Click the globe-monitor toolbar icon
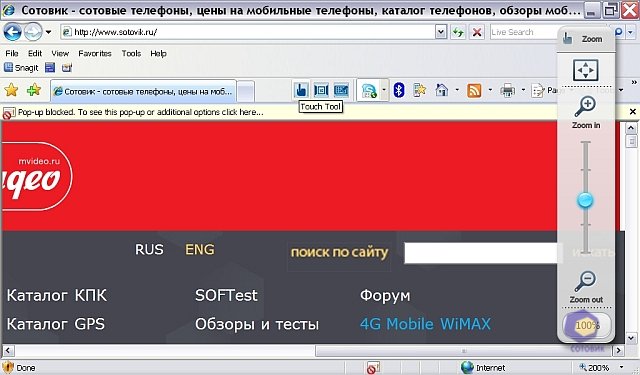This screenshot has height=375, width=640. click(x=369, y=90)
